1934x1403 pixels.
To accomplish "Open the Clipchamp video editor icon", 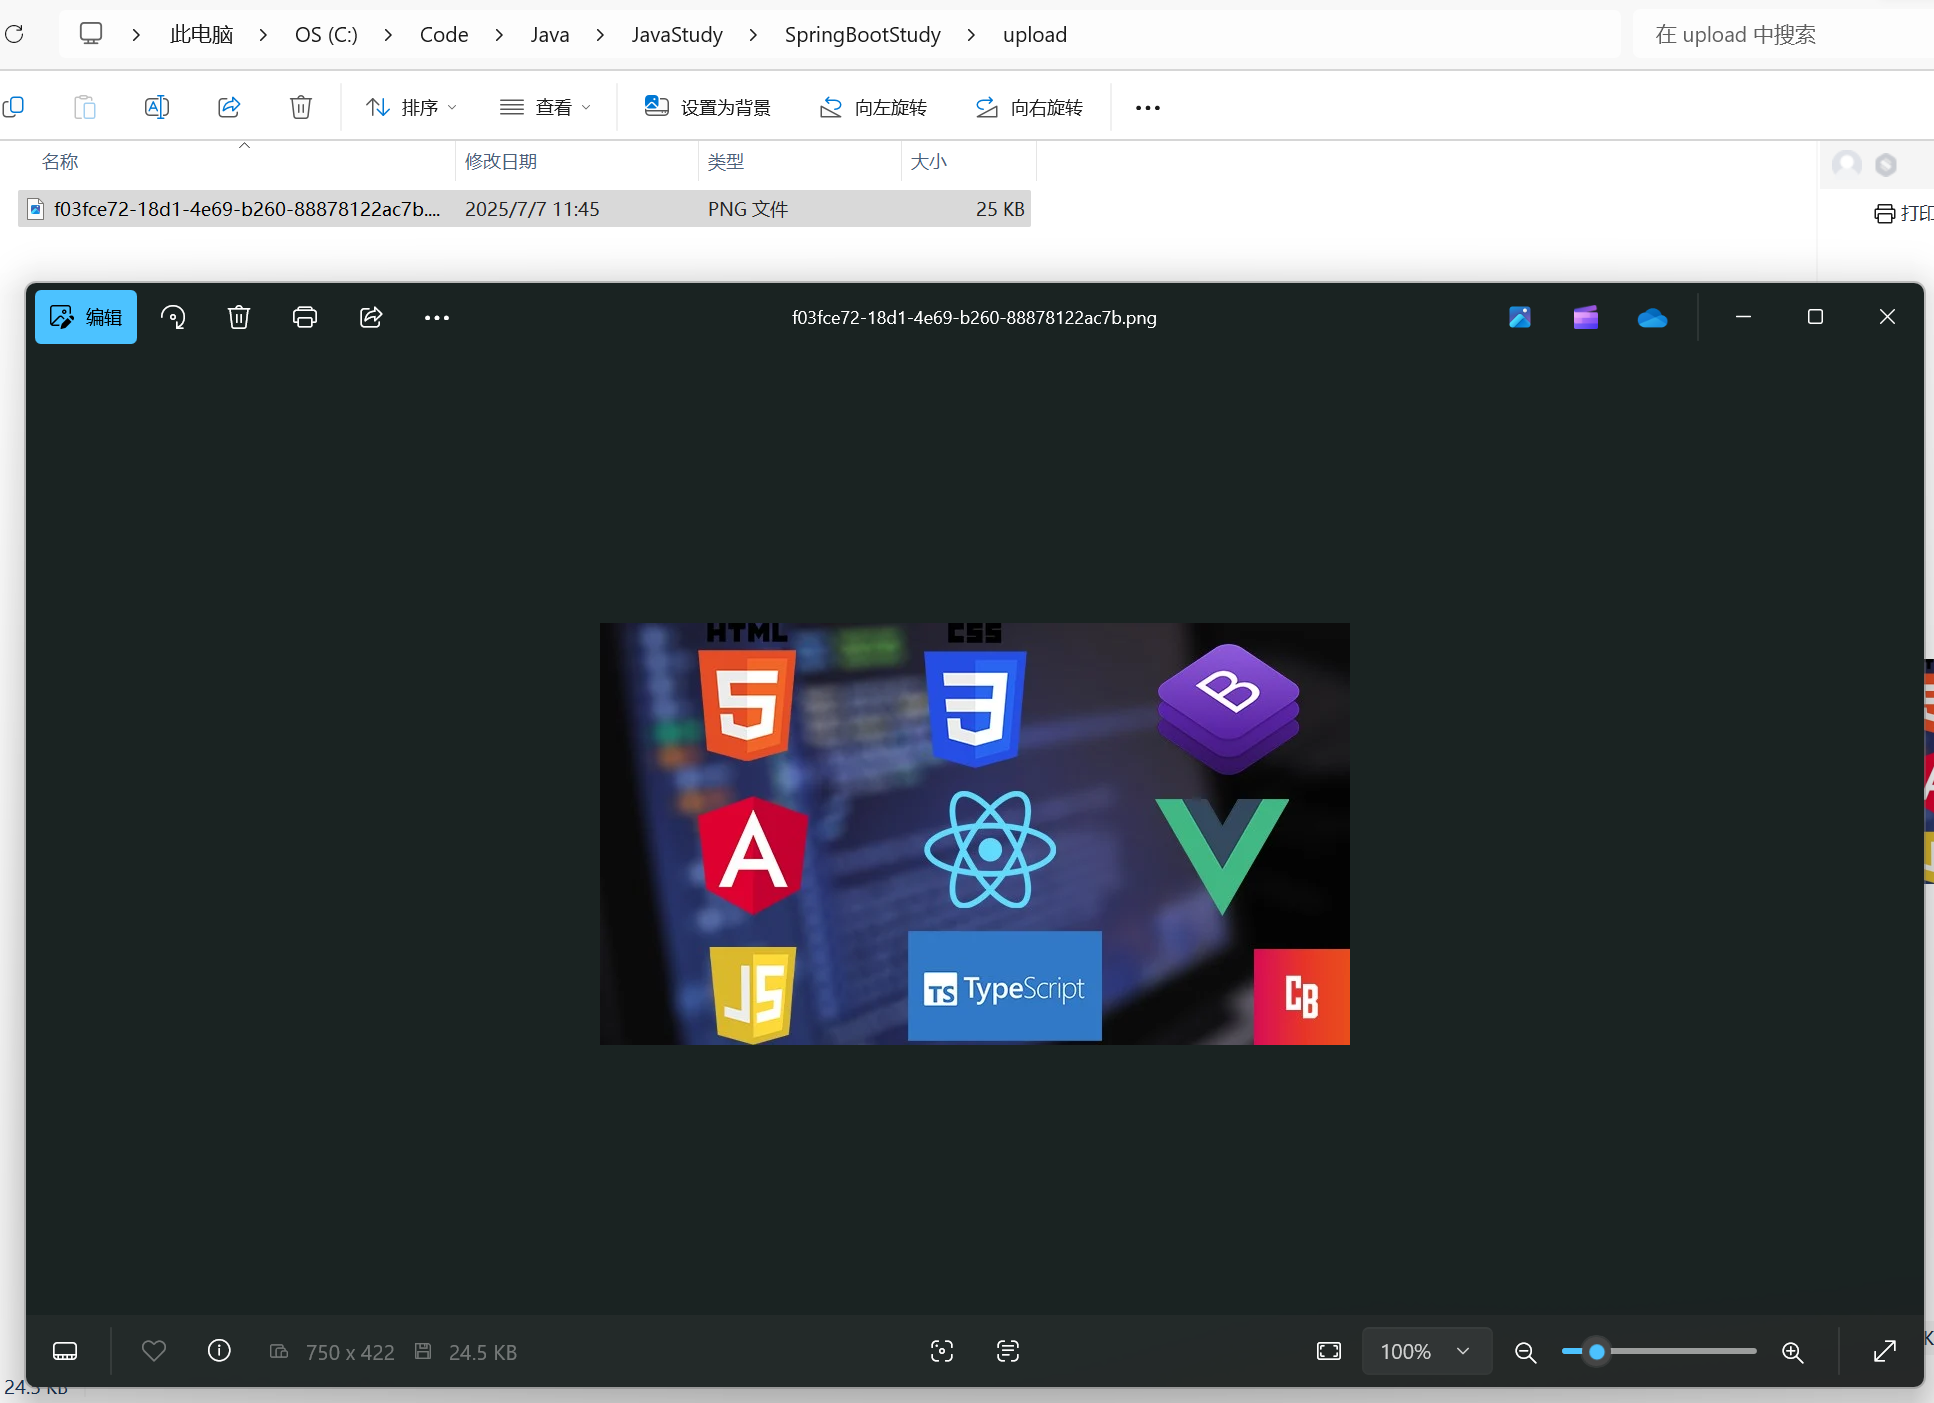I will tap(1585, 318).
